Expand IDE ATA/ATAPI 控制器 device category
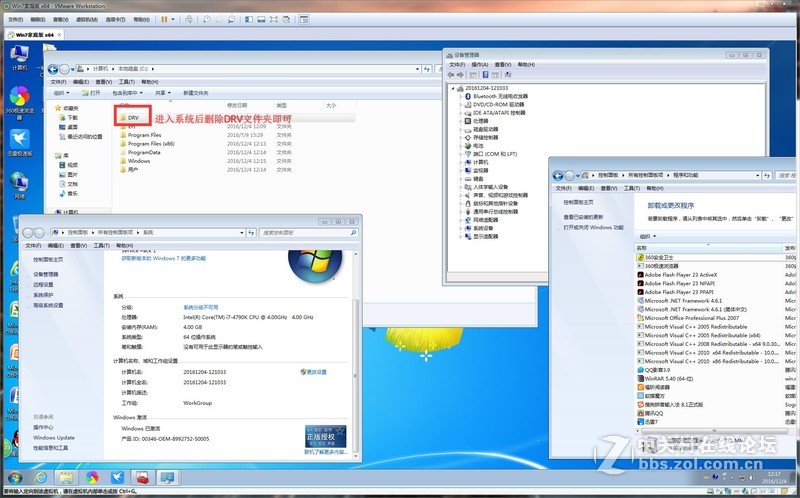The width and height of the screenshot is (800, 498). (x=461, y=113)
